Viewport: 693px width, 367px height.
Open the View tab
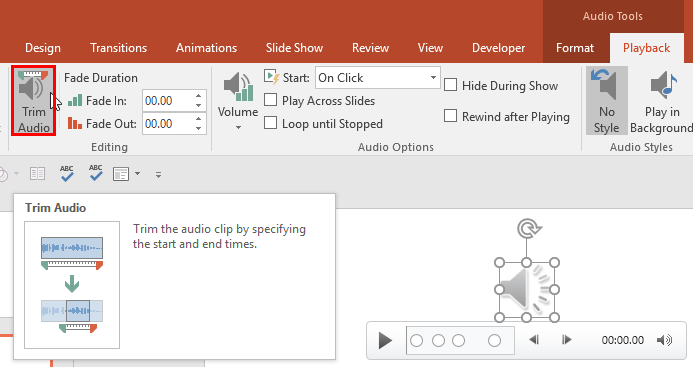point(430,48)
